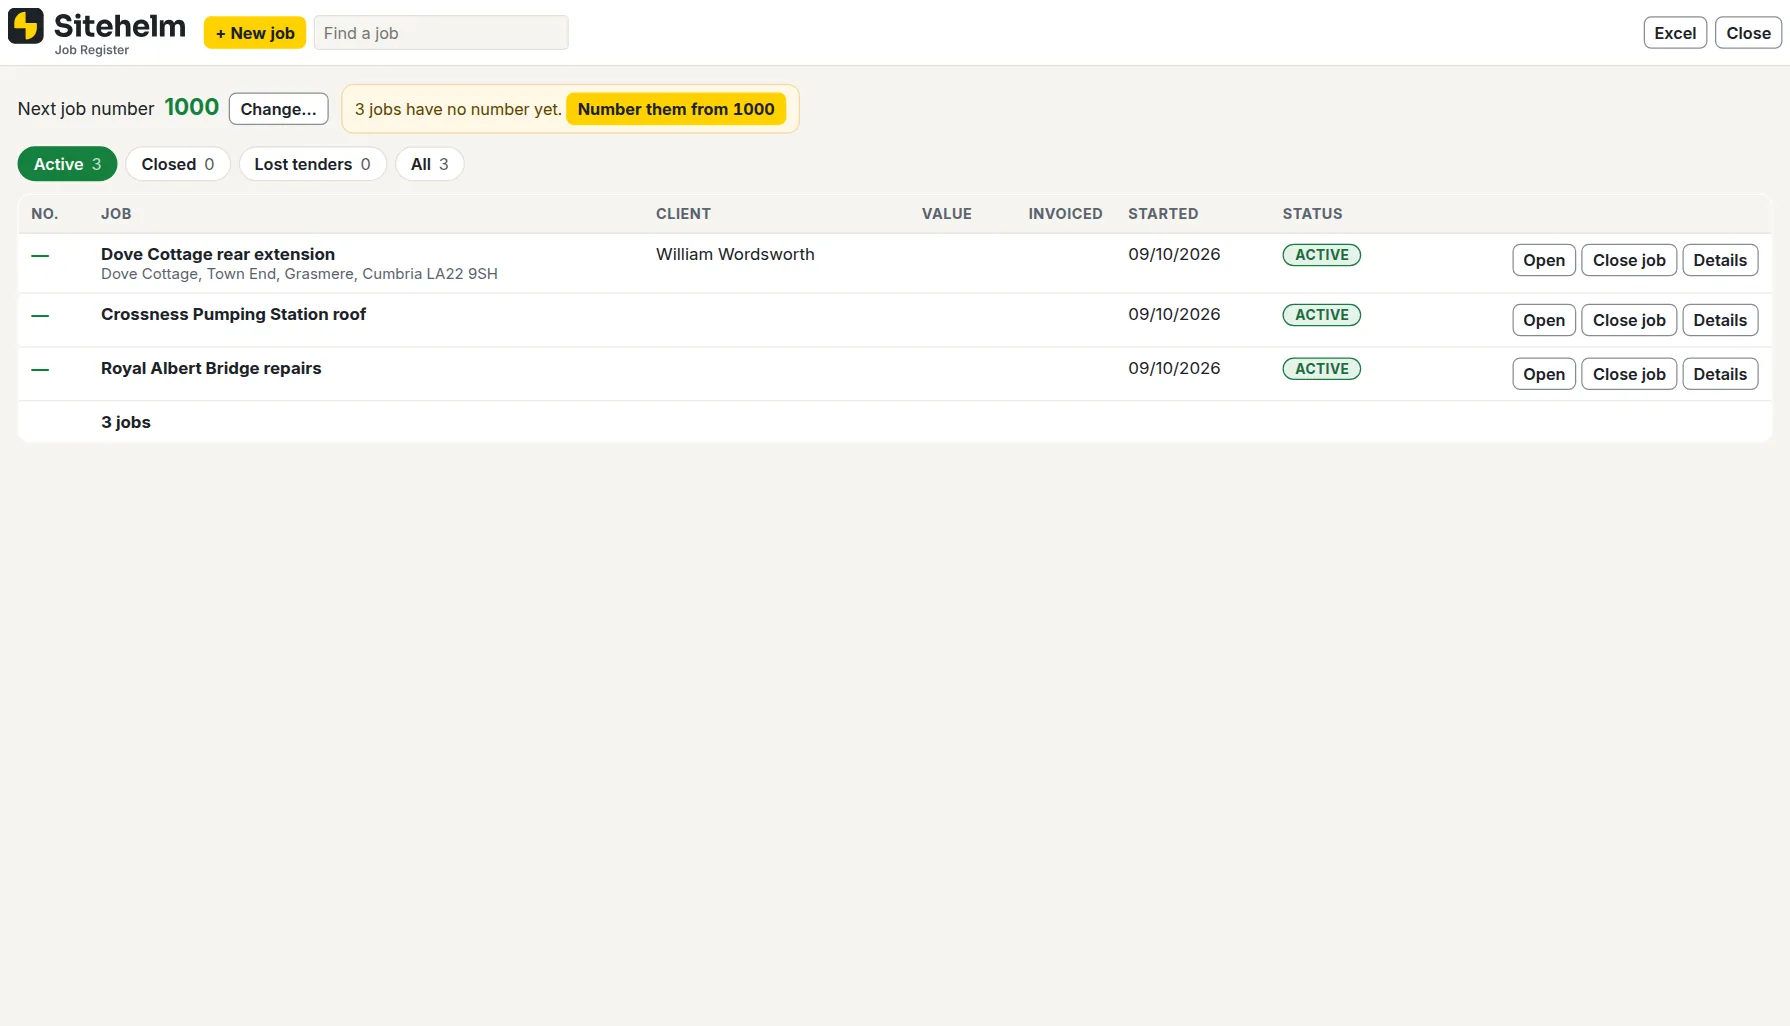The width and height of the screenshot is (1790, 1026).
Task: Select the All jobs tab
Action: click(x=430, y=164)
